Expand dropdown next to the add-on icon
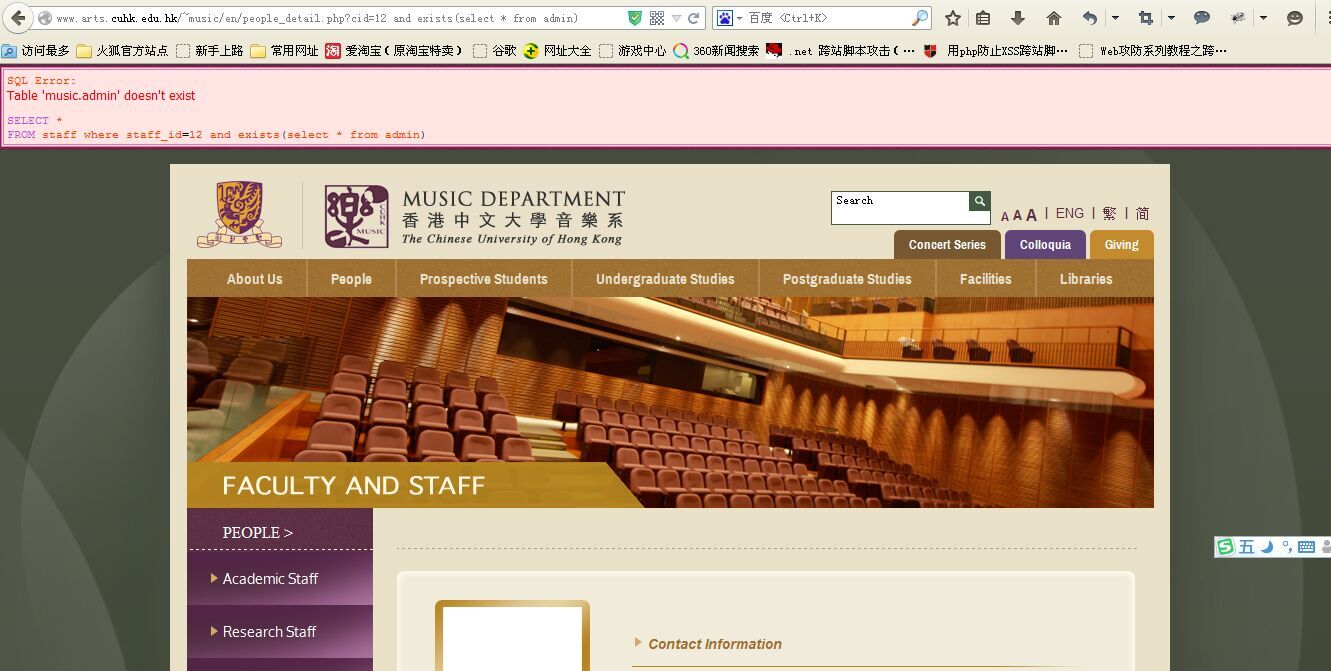The height and width of the screenshot is (671, 1331). (x=1264, y=18)
